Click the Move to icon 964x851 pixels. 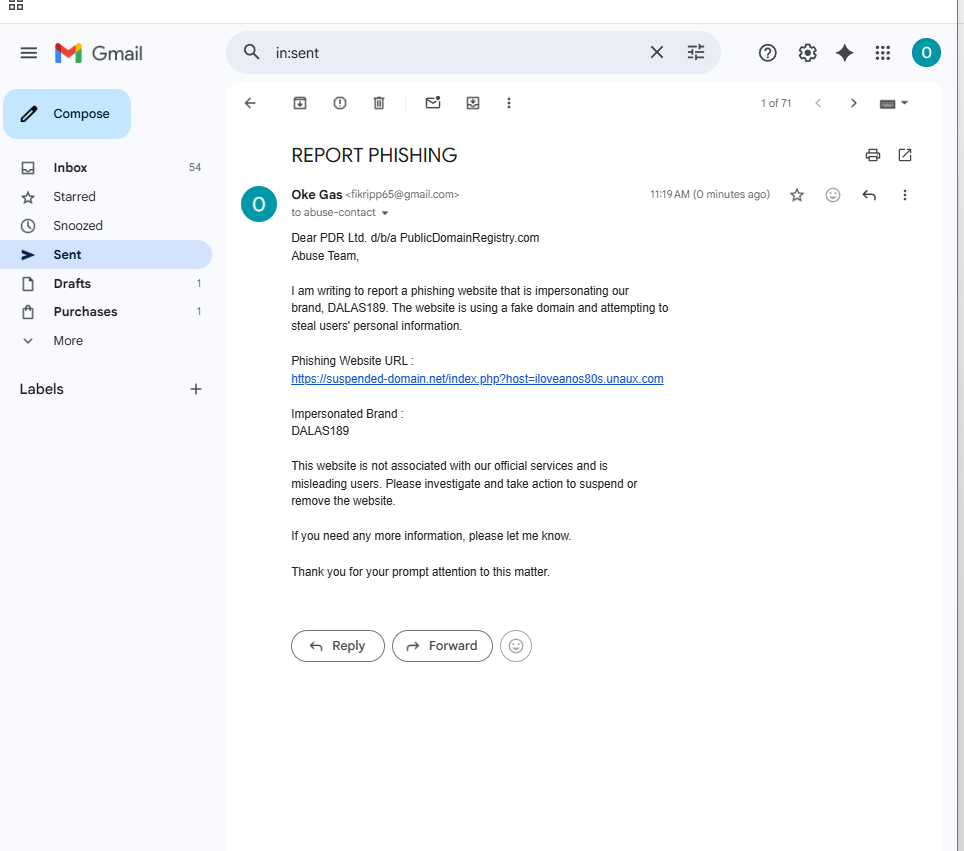point(473,103)
